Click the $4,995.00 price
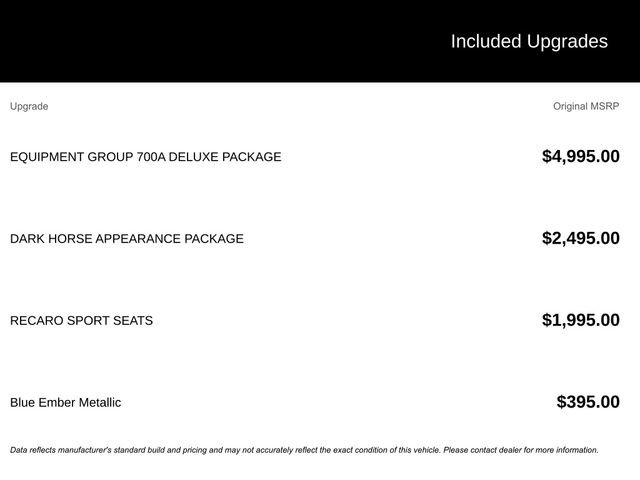 pyautogui.click(x=580, y=156)
